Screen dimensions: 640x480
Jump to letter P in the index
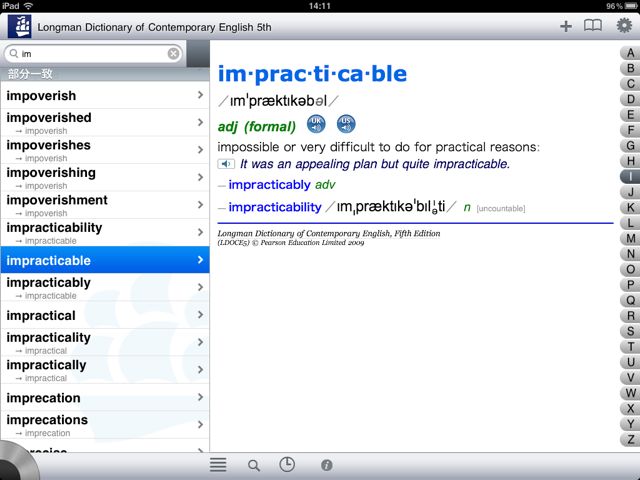coord(630,285)
